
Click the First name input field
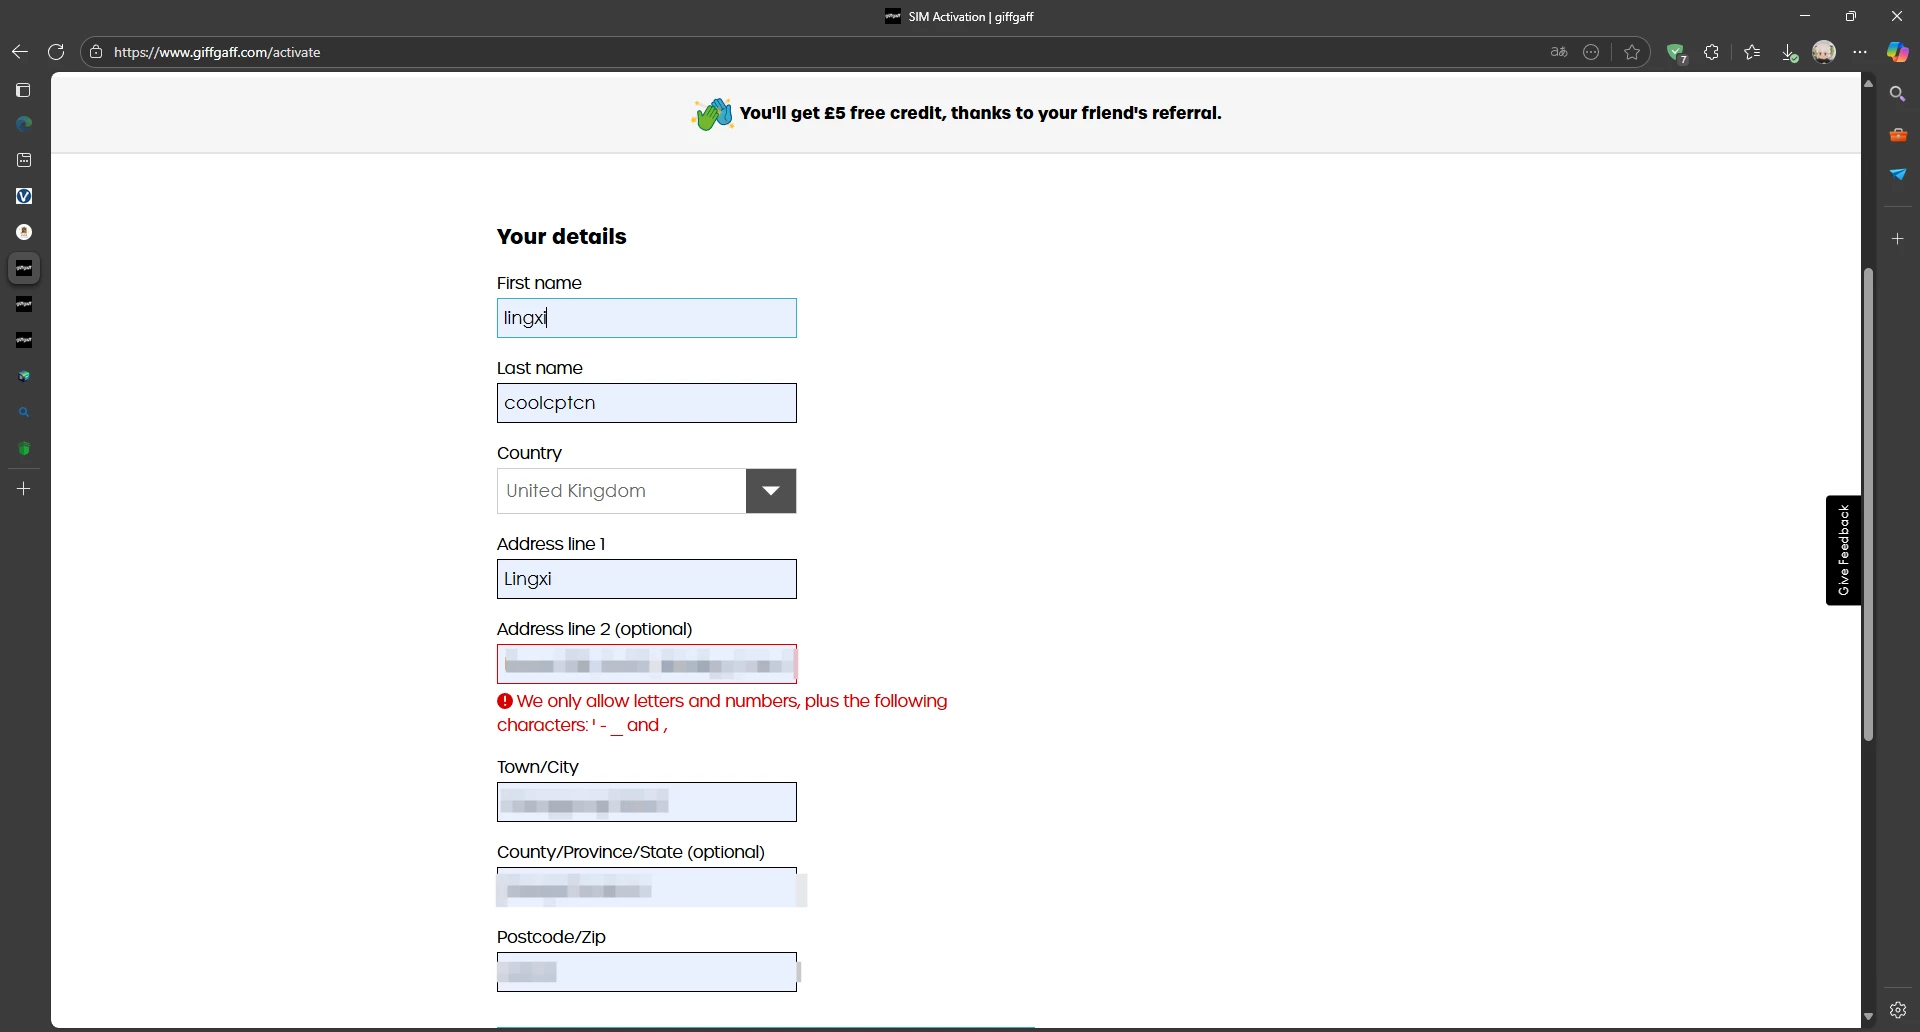(x=646, y=318)
